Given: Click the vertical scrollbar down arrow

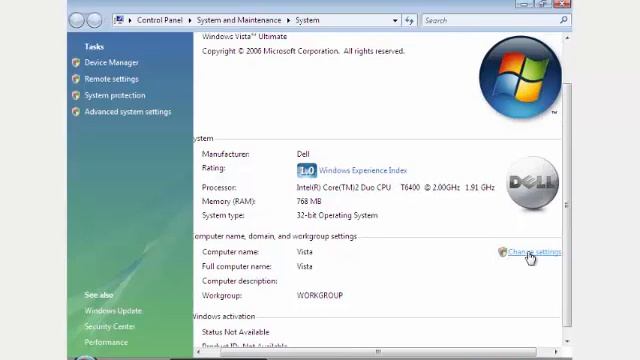Looking at the screenshot, I should point(567,341).
